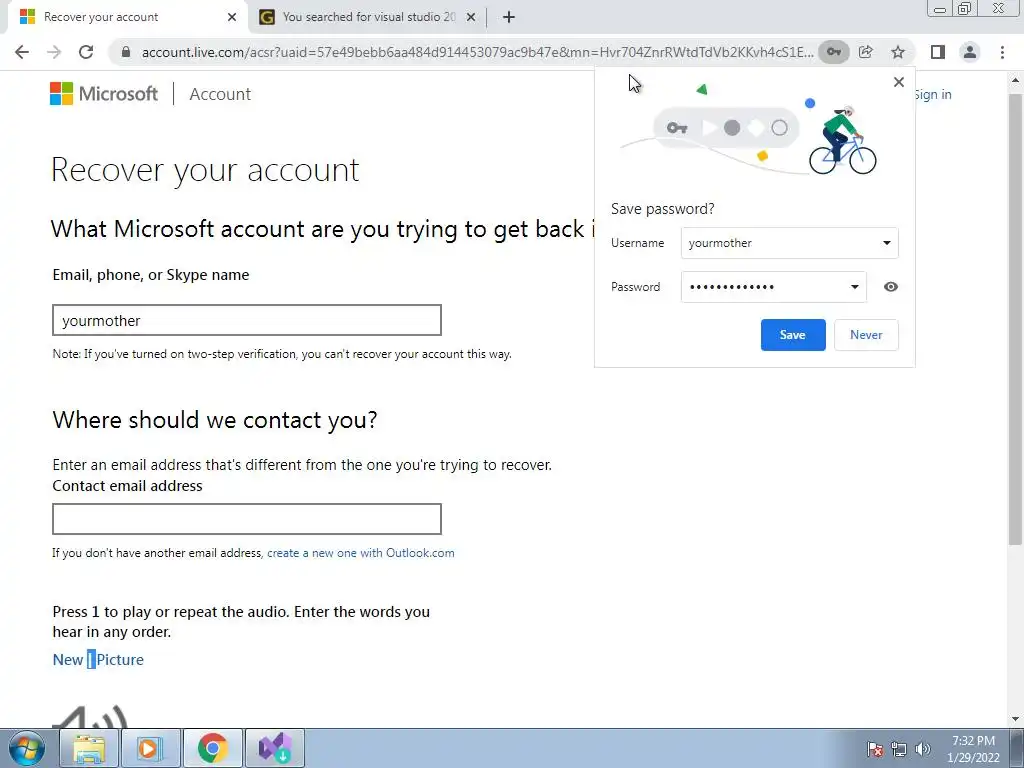
Task: Click the browser forward arrow
Action: tap(54, 52)
